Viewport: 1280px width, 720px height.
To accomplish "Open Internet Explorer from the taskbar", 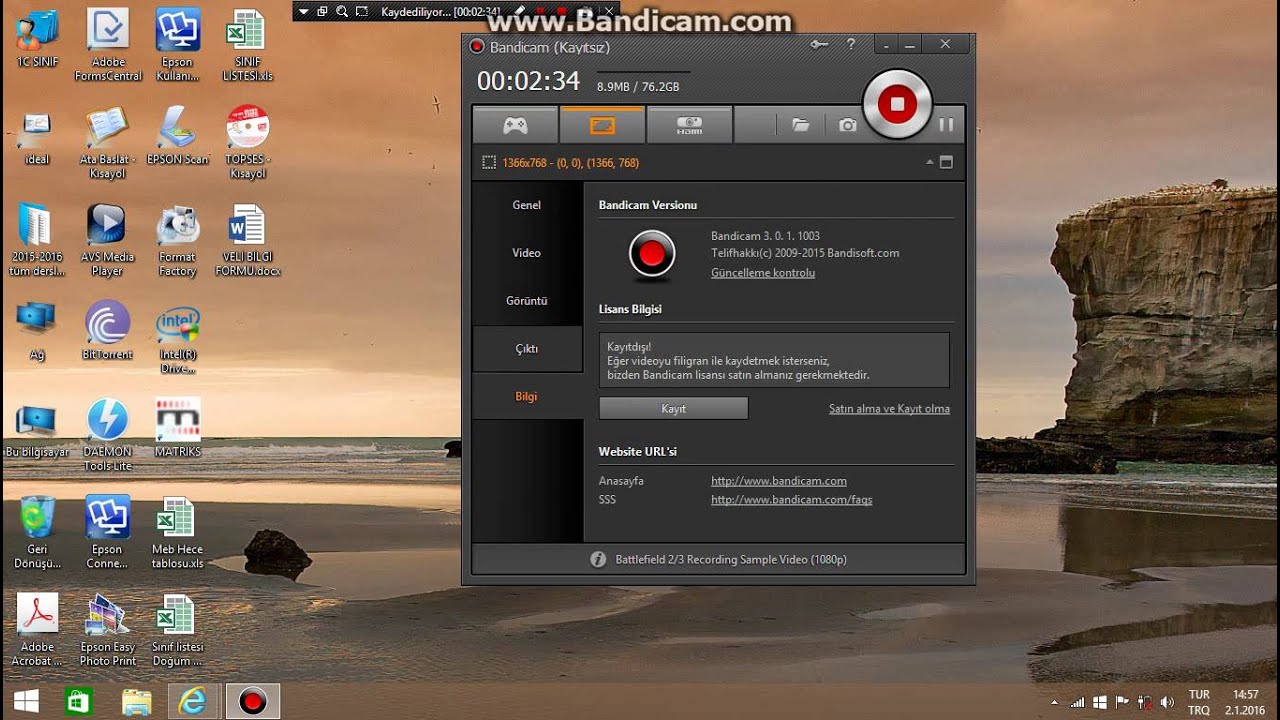I will [x=190, y=702].
